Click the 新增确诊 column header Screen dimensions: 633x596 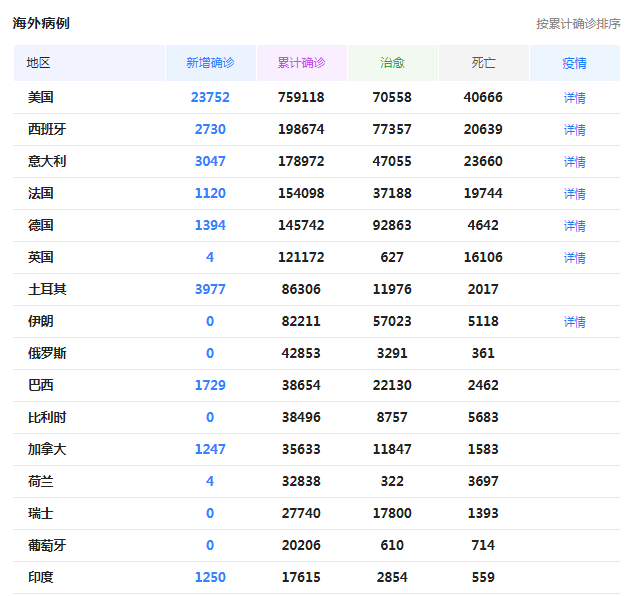pyautogui.click(x=210, y=63)
